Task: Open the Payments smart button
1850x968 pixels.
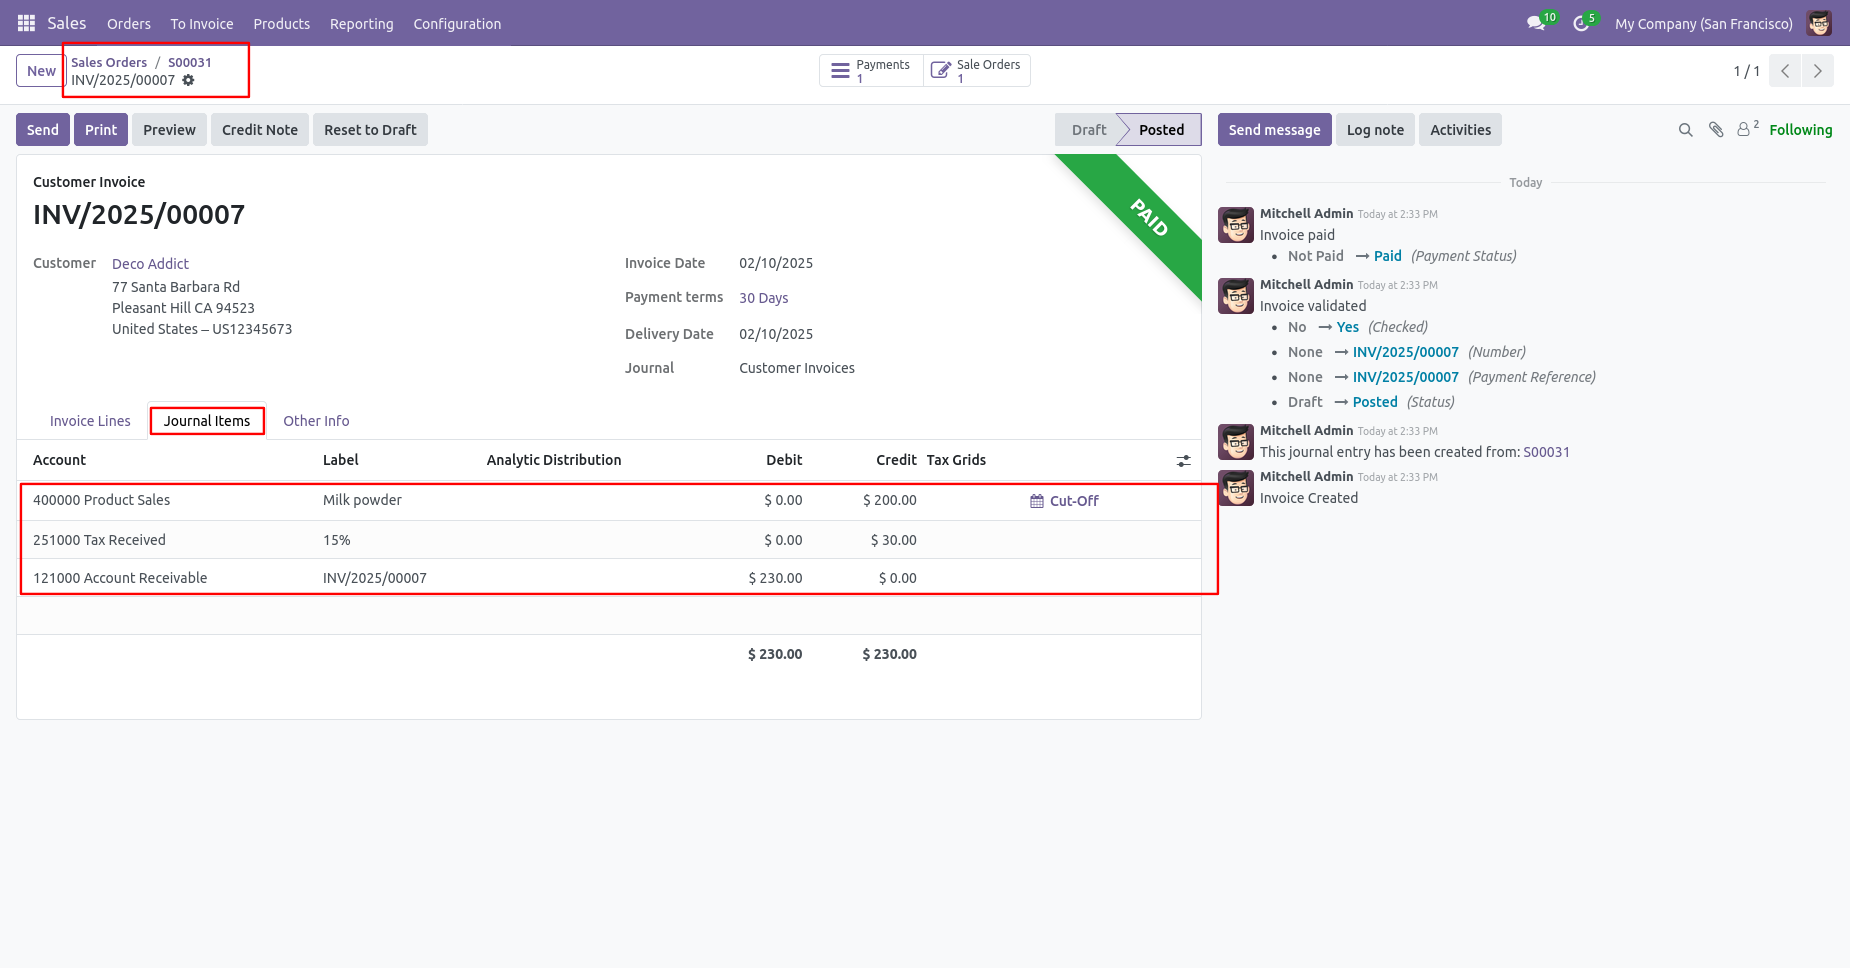Action: pyautogui.click(x=871, y=71)
